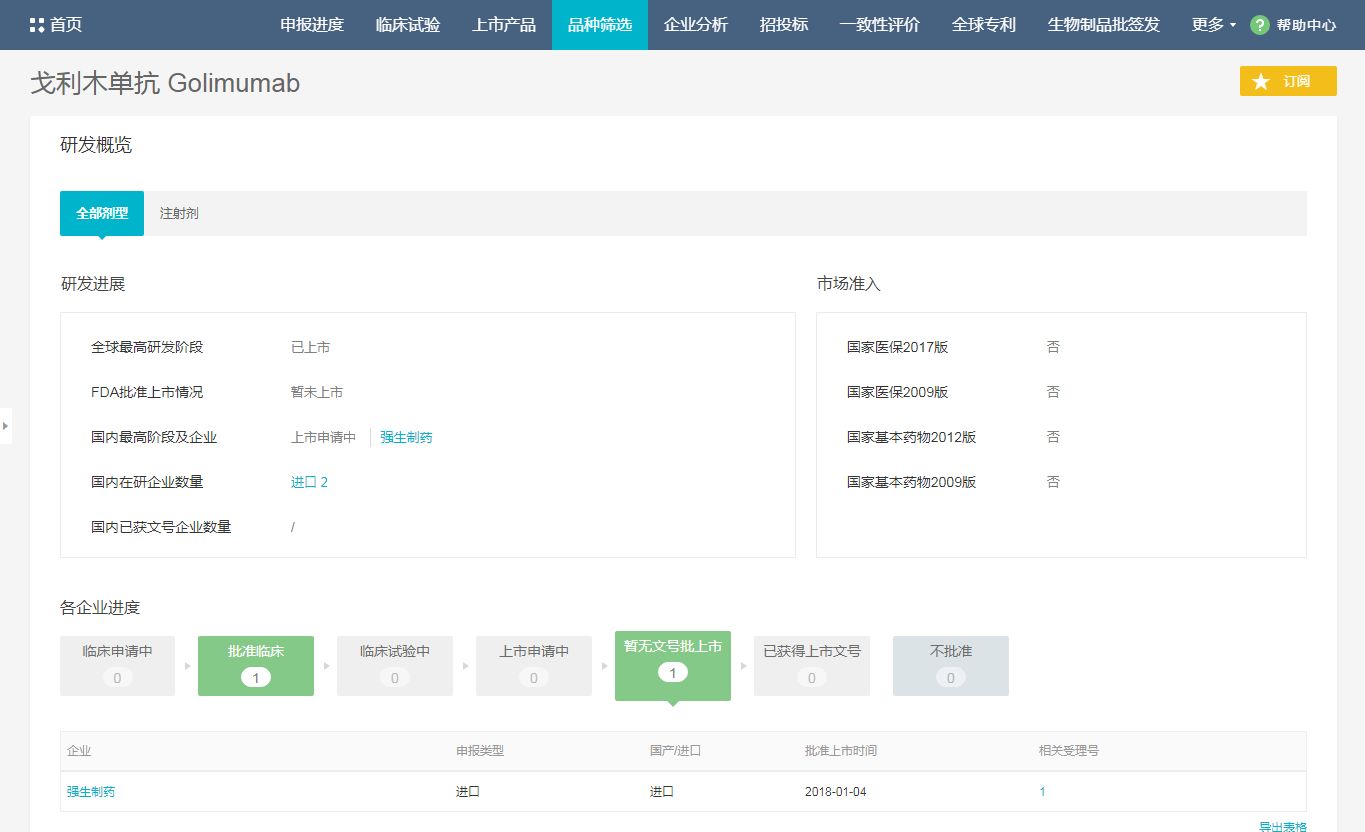Screen dimensions: 1365x832
Task: Open the 上市产品 navigation item
Action: click(504, 25)
